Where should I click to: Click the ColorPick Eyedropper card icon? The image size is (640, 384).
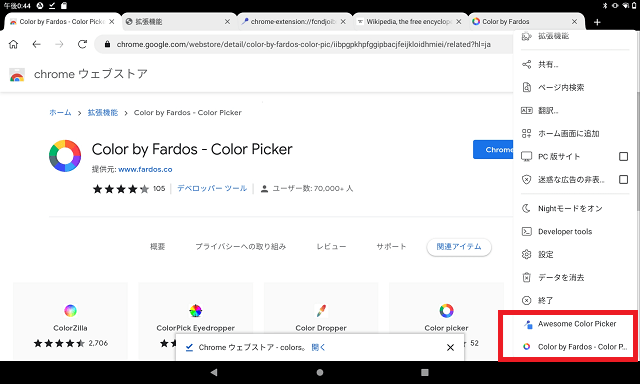[196, 311]
